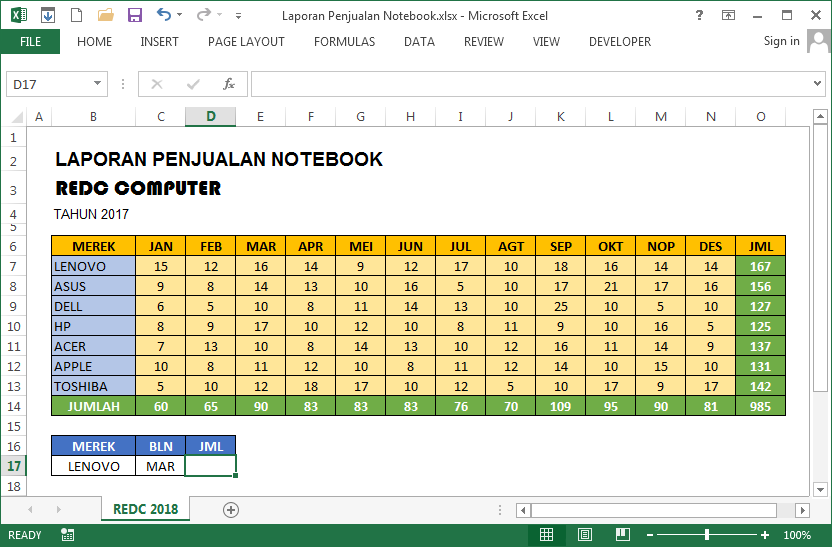This screenshot has width=832, height=547.
Task: Select DELL September value 25
Action: 561,307
